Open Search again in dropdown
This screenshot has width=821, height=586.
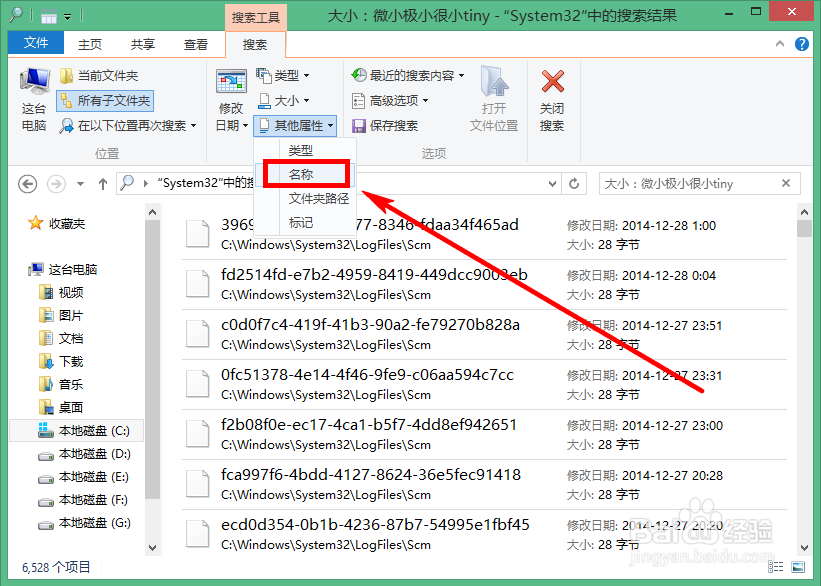pyautogui.click(x=128, y=126)
